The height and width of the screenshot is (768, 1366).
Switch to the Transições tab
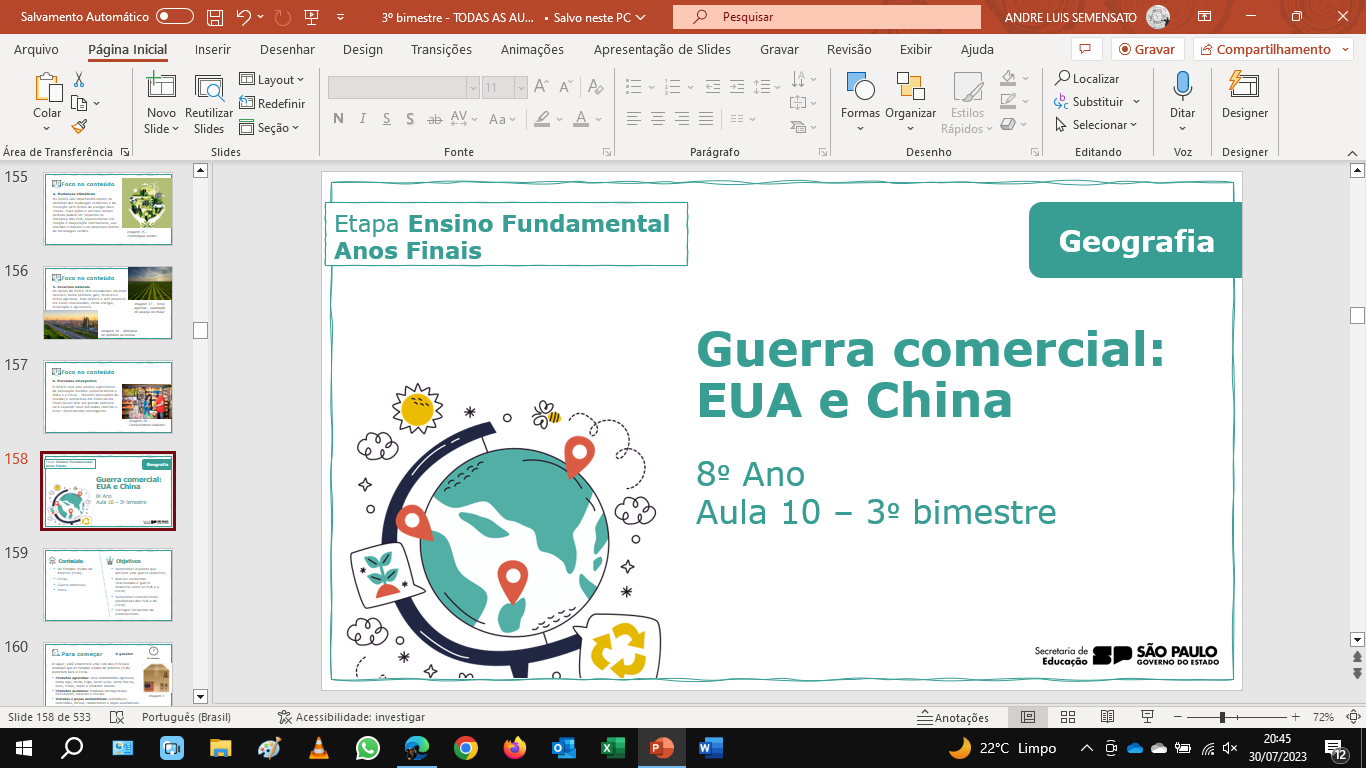coord(441,49)
